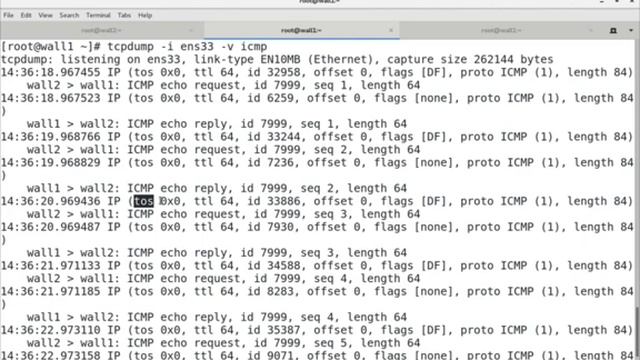Screen dimensions: 640x360
Task: Open the new tab icon in tab bar
Action: point(613,31)
